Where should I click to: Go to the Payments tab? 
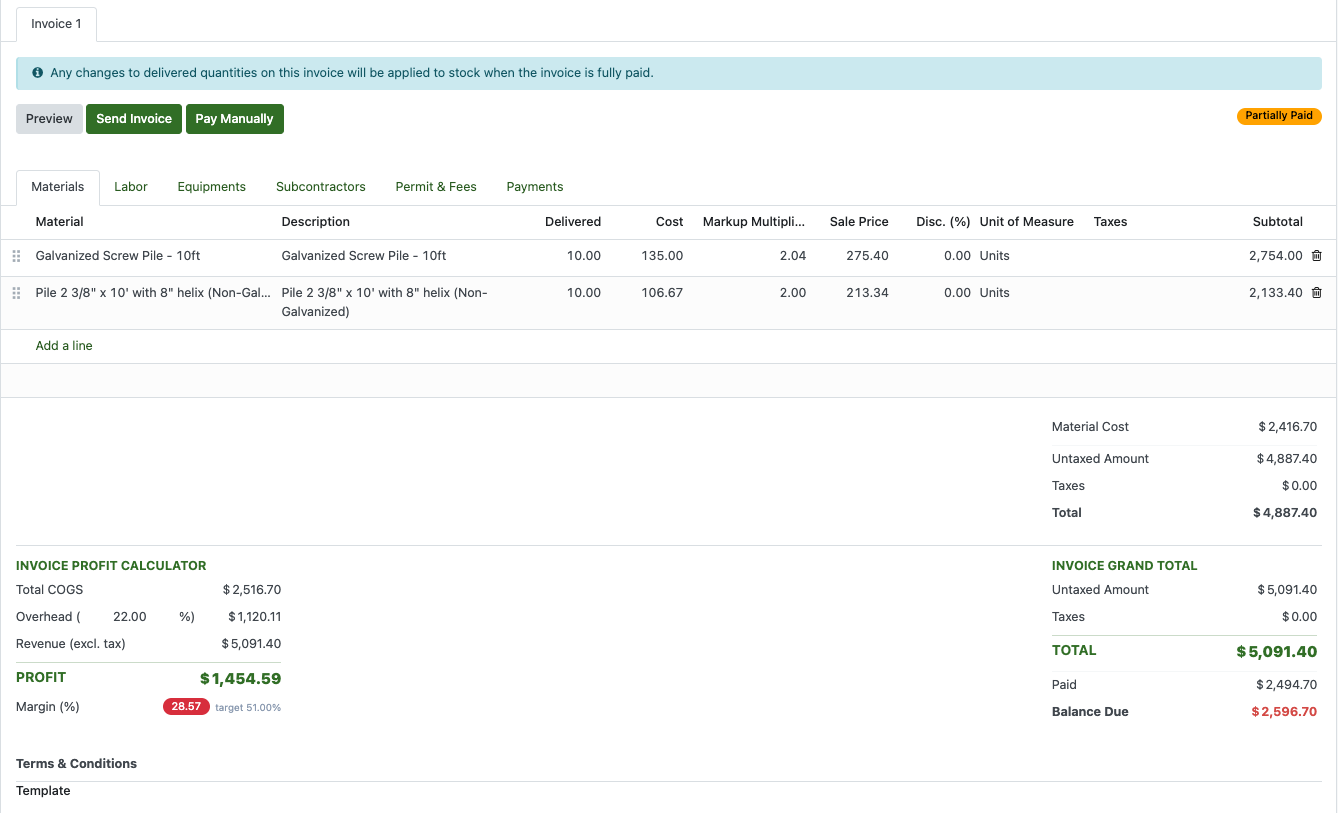point(535,187)
